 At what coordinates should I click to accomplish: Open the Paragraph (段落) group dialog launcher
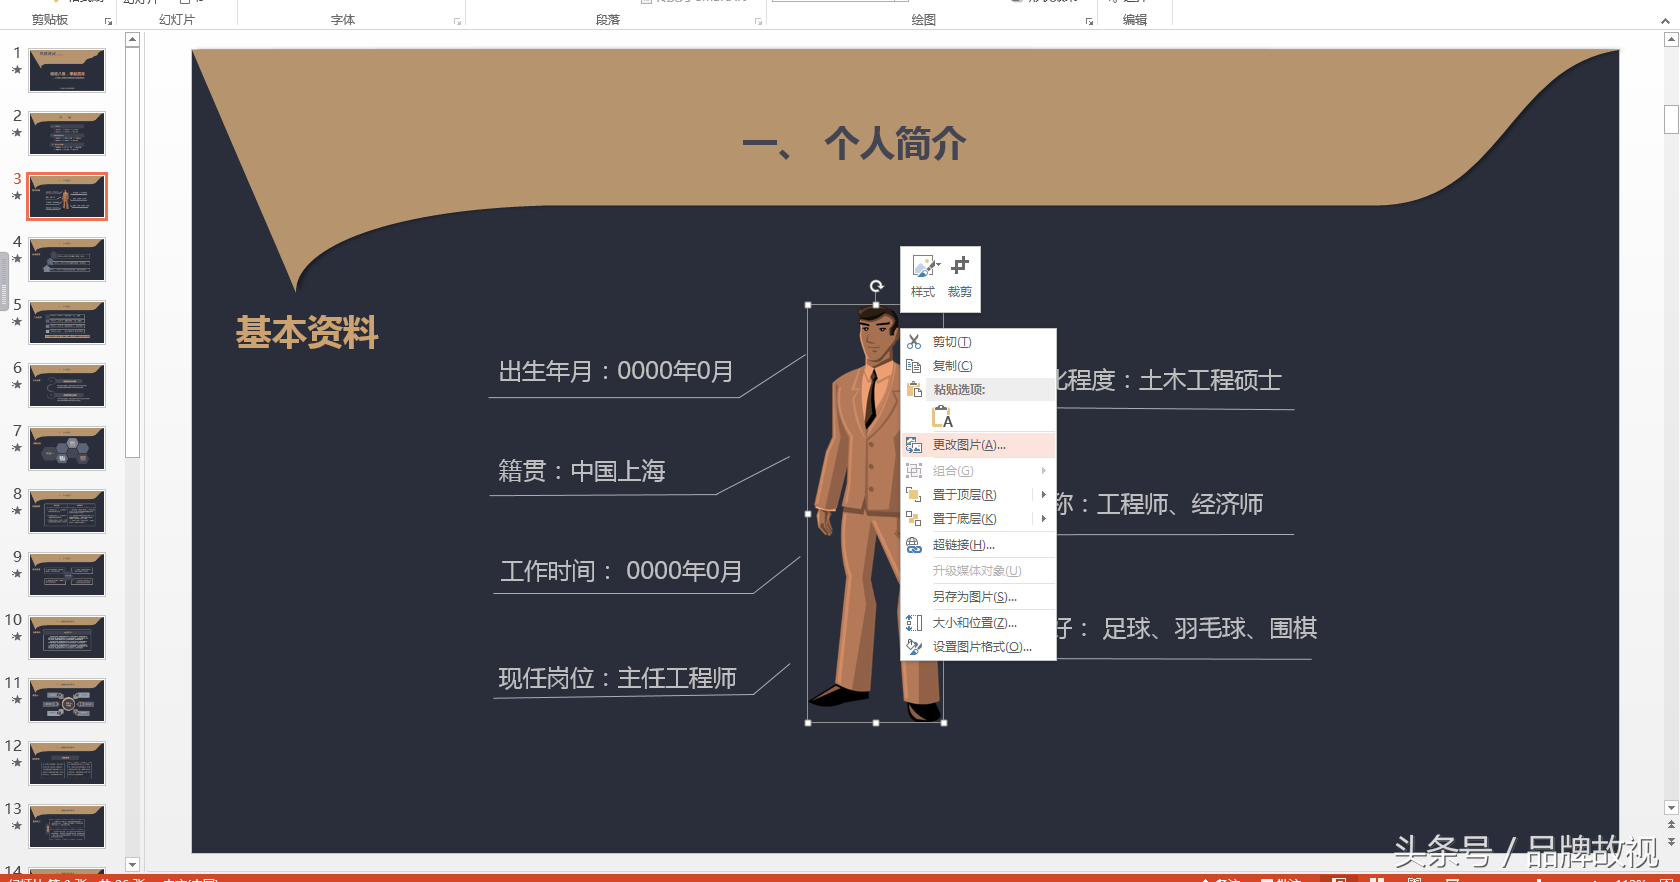coord(758,21)
